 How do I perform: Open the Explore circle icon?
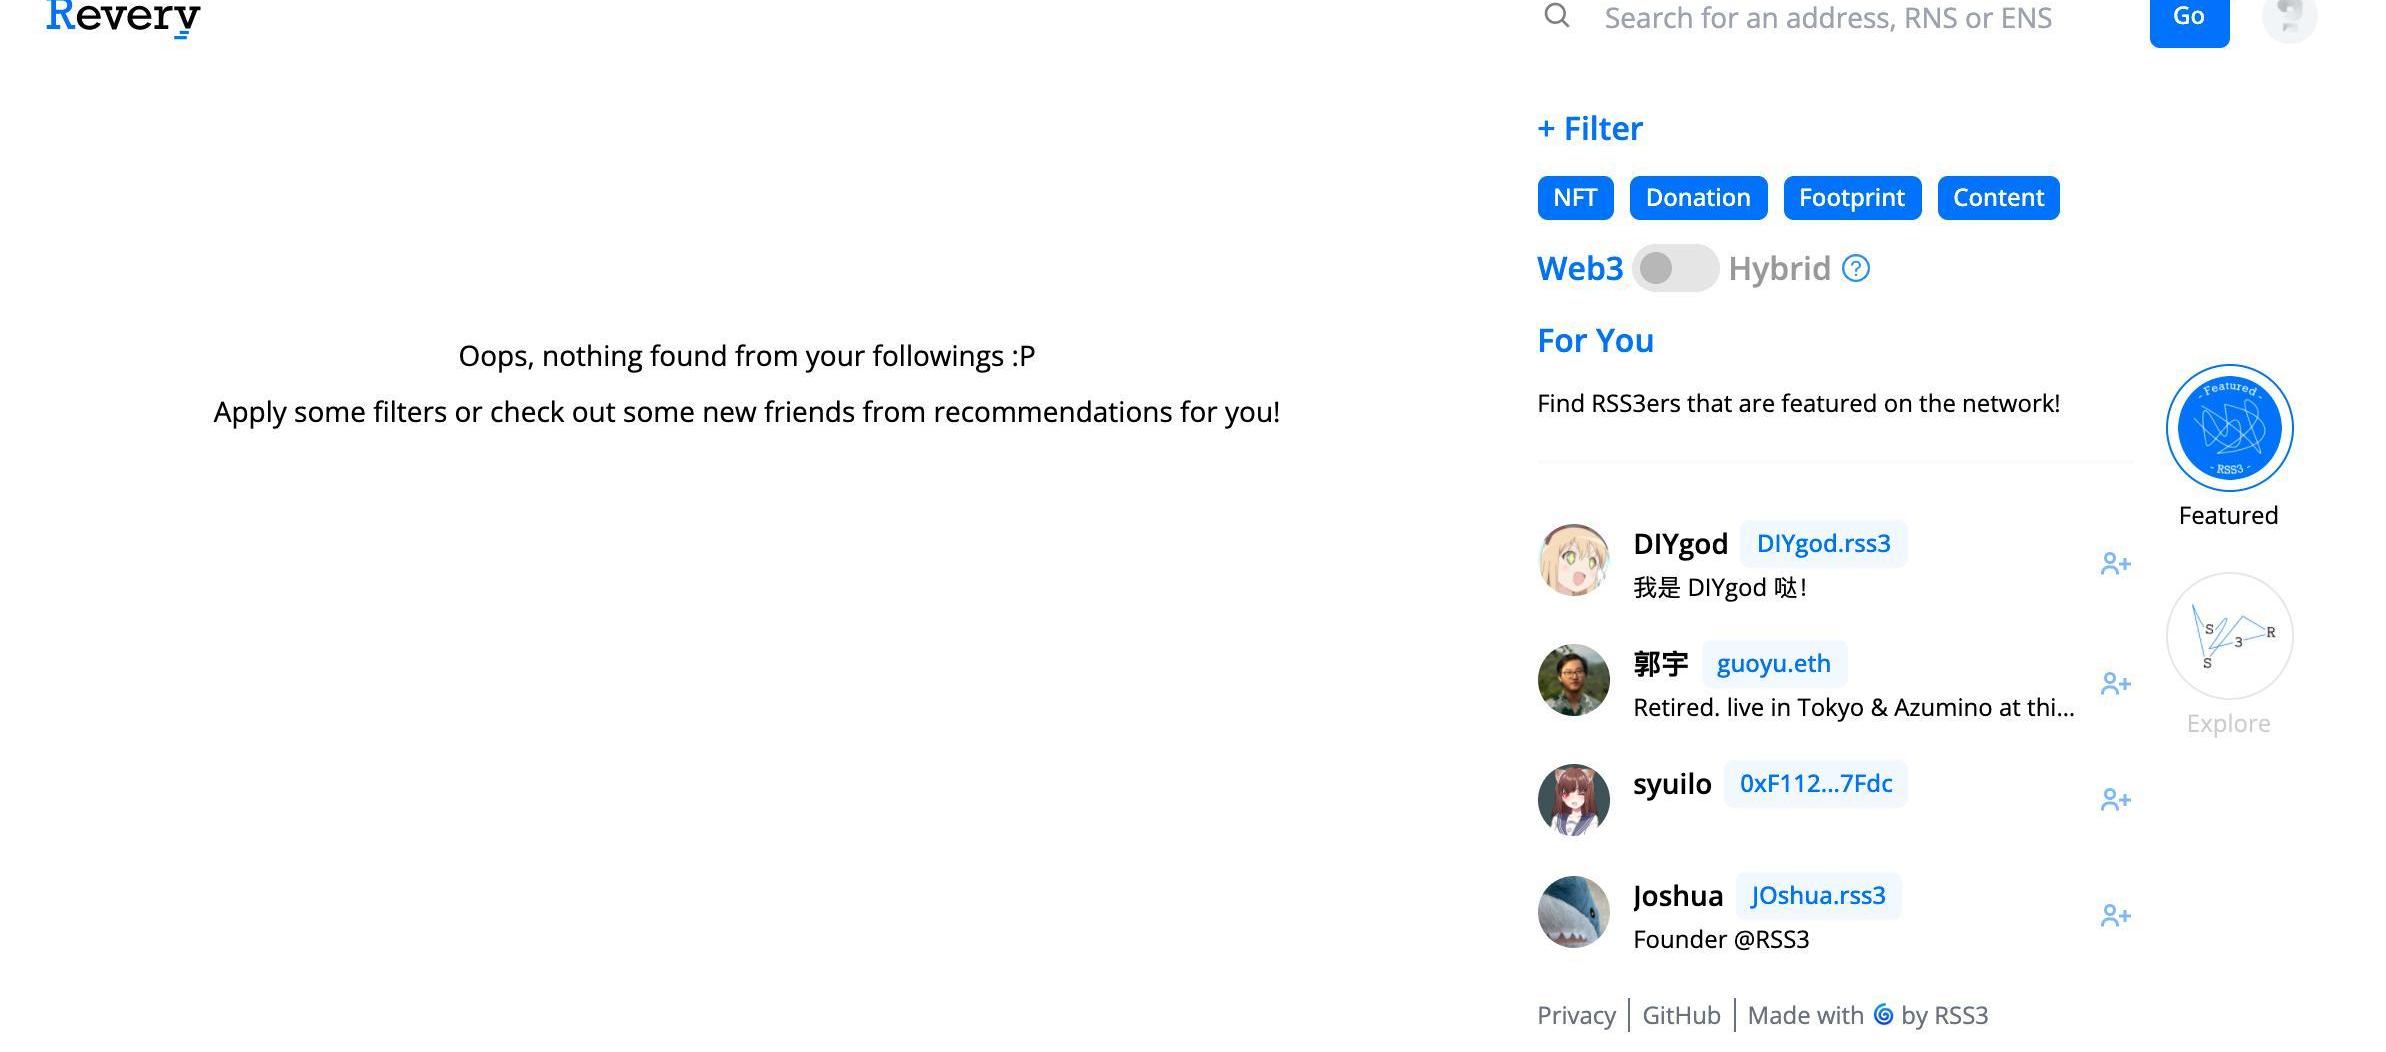2229,636
